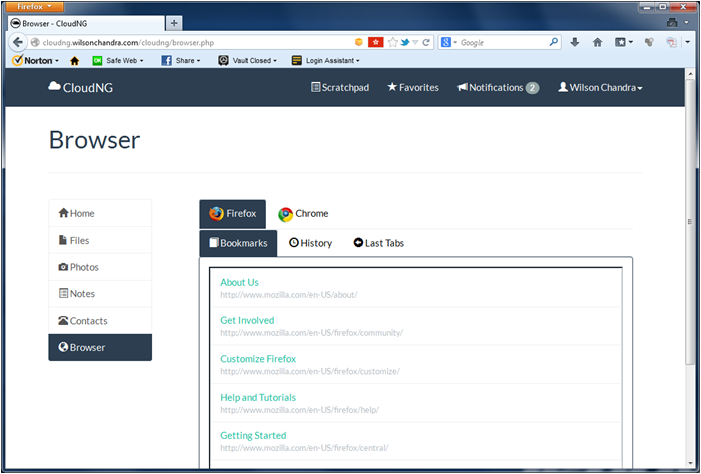Go to Home in the sidebar
The image size is (701, 474).
100,213
